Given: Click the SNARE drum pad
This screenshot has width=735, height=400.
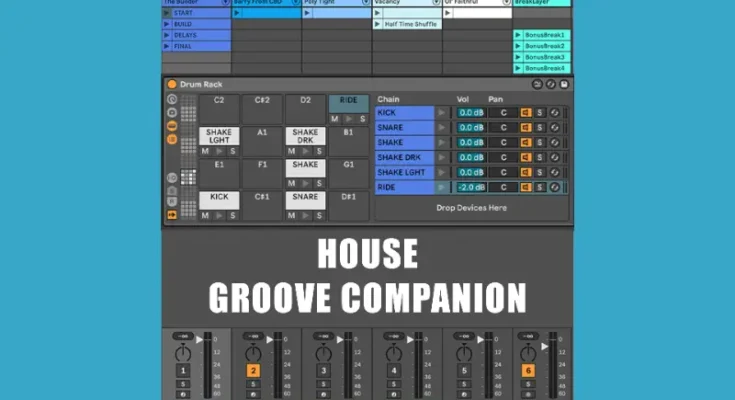Looking at the screenshot, I should pyautogui.click(x=305, y=198).
